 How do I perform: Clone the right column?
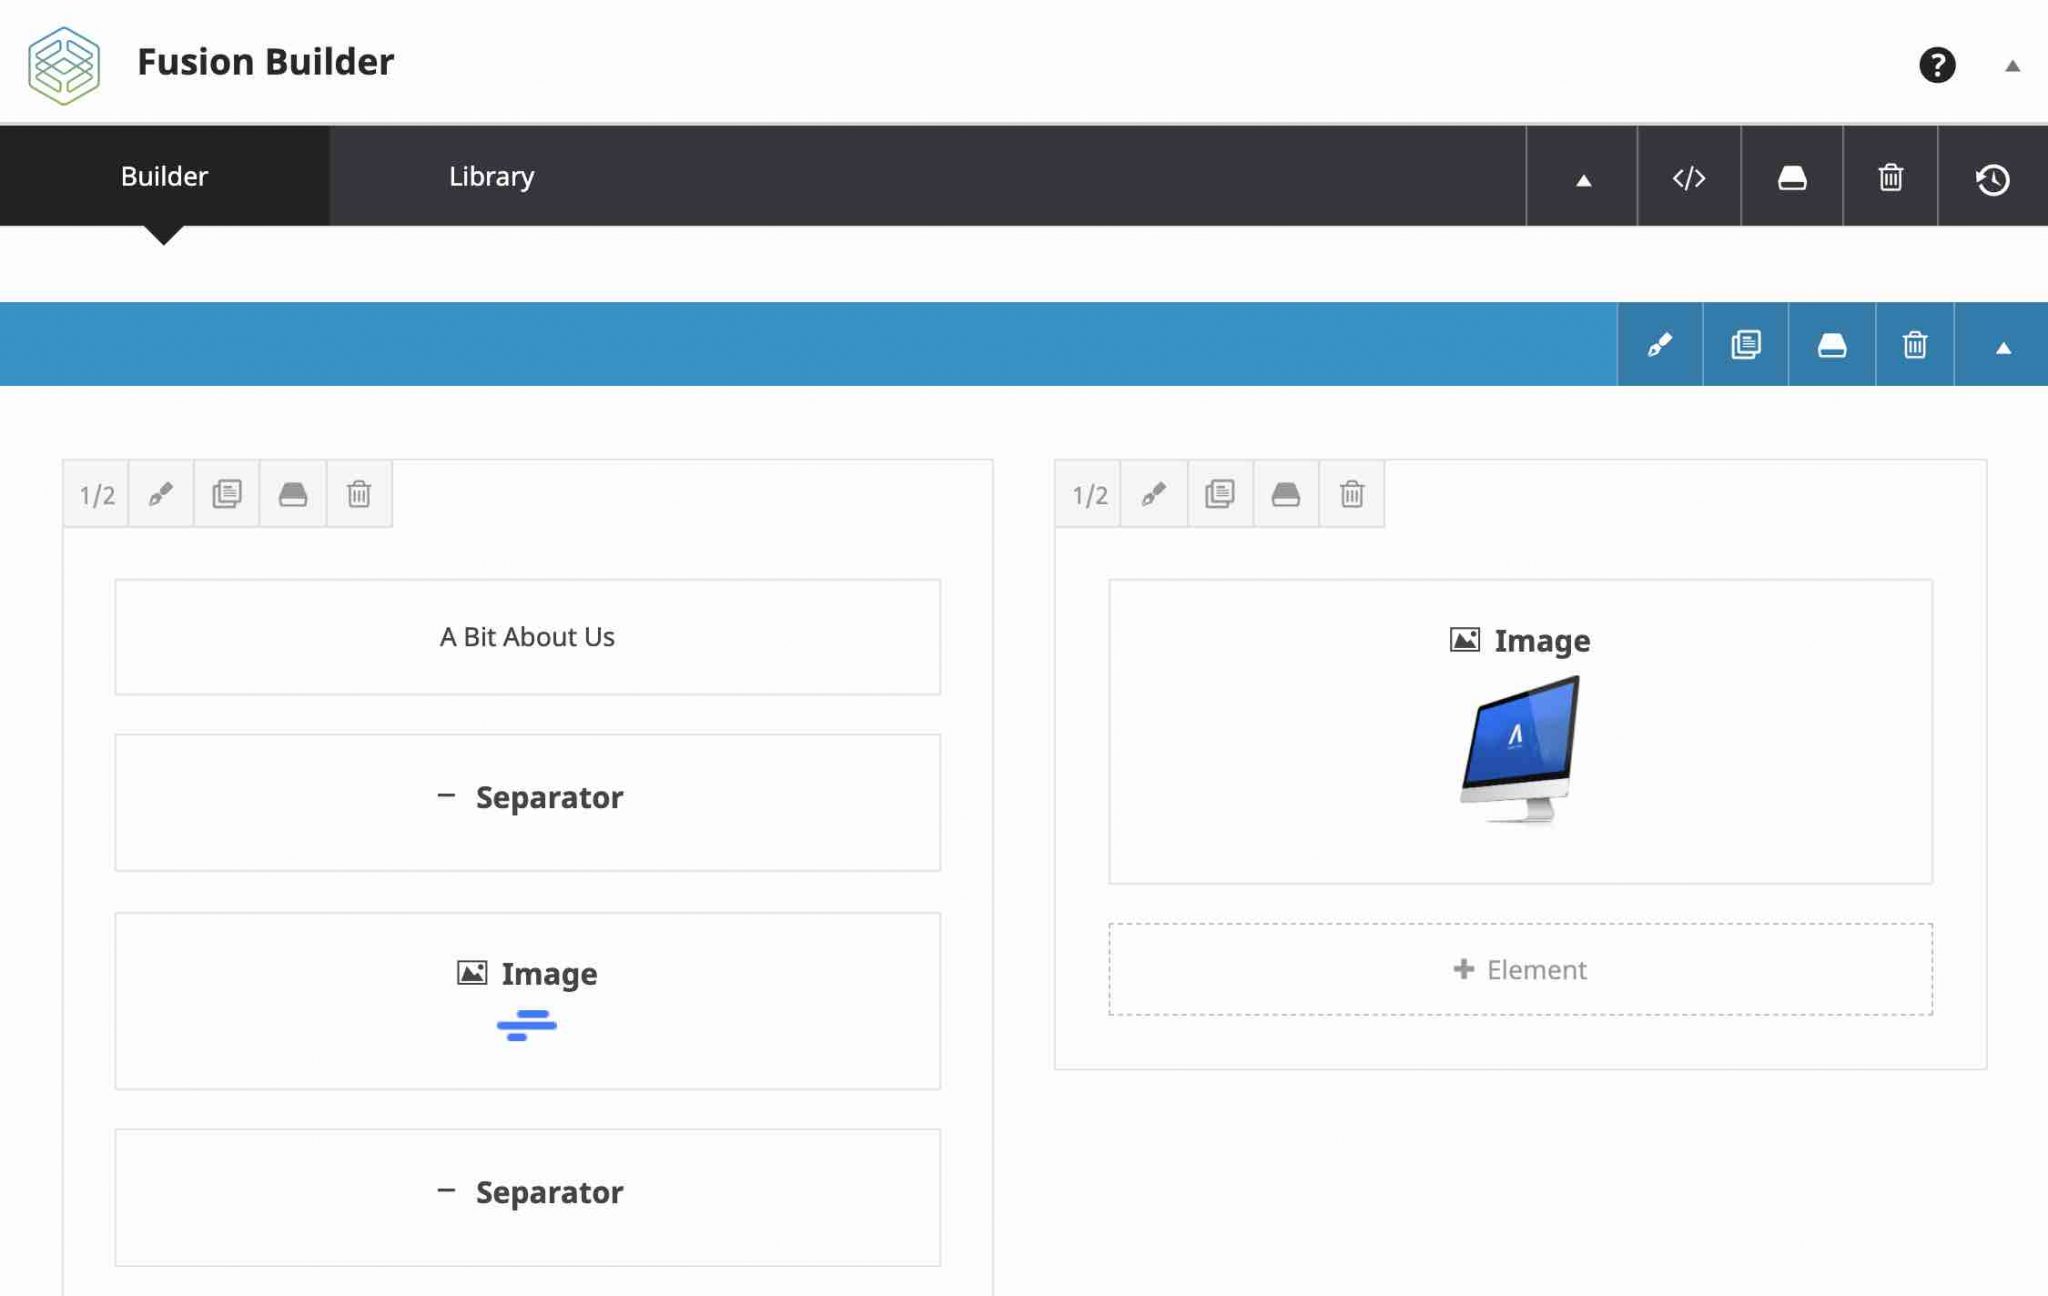pyautogui.click(x=1220, y=494)
